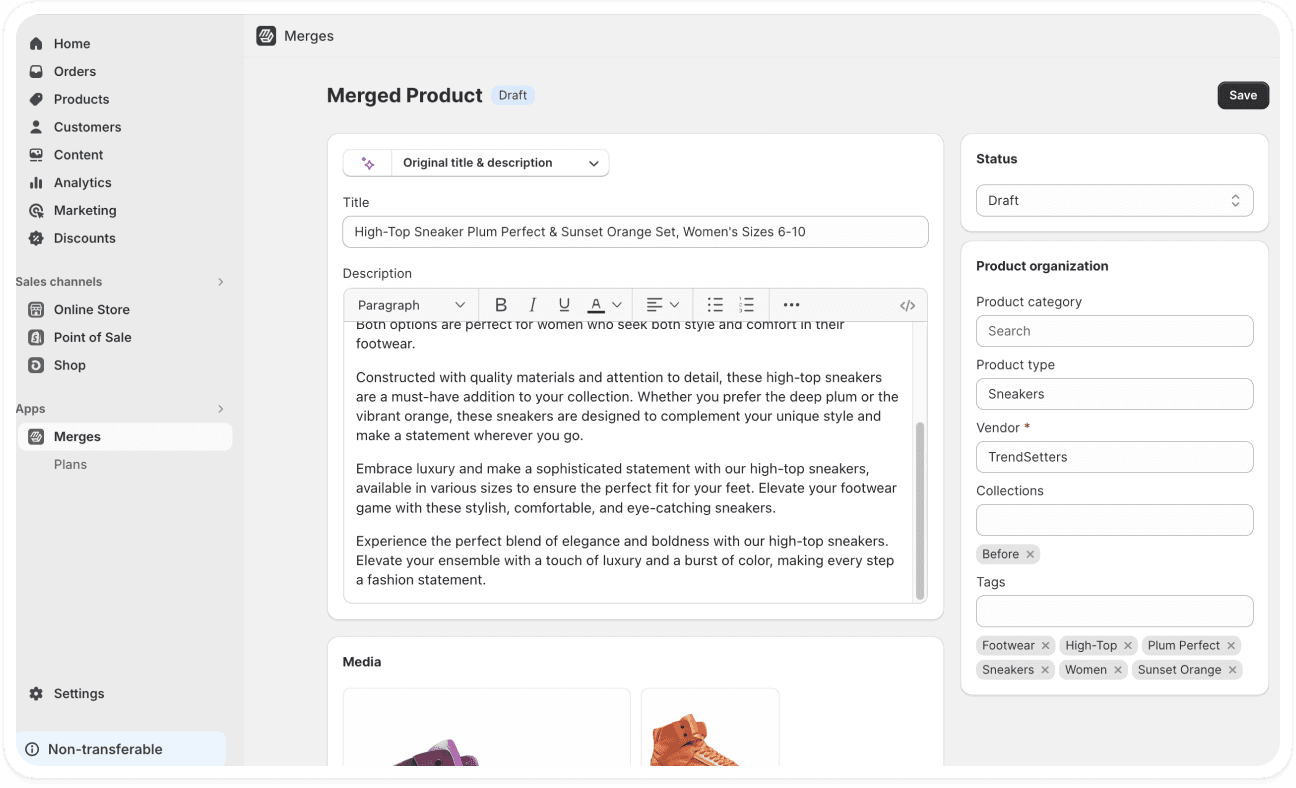This screenshot has width=1296, height=788.
Task: Switch the description editor to code view
Action: (907, 304)
